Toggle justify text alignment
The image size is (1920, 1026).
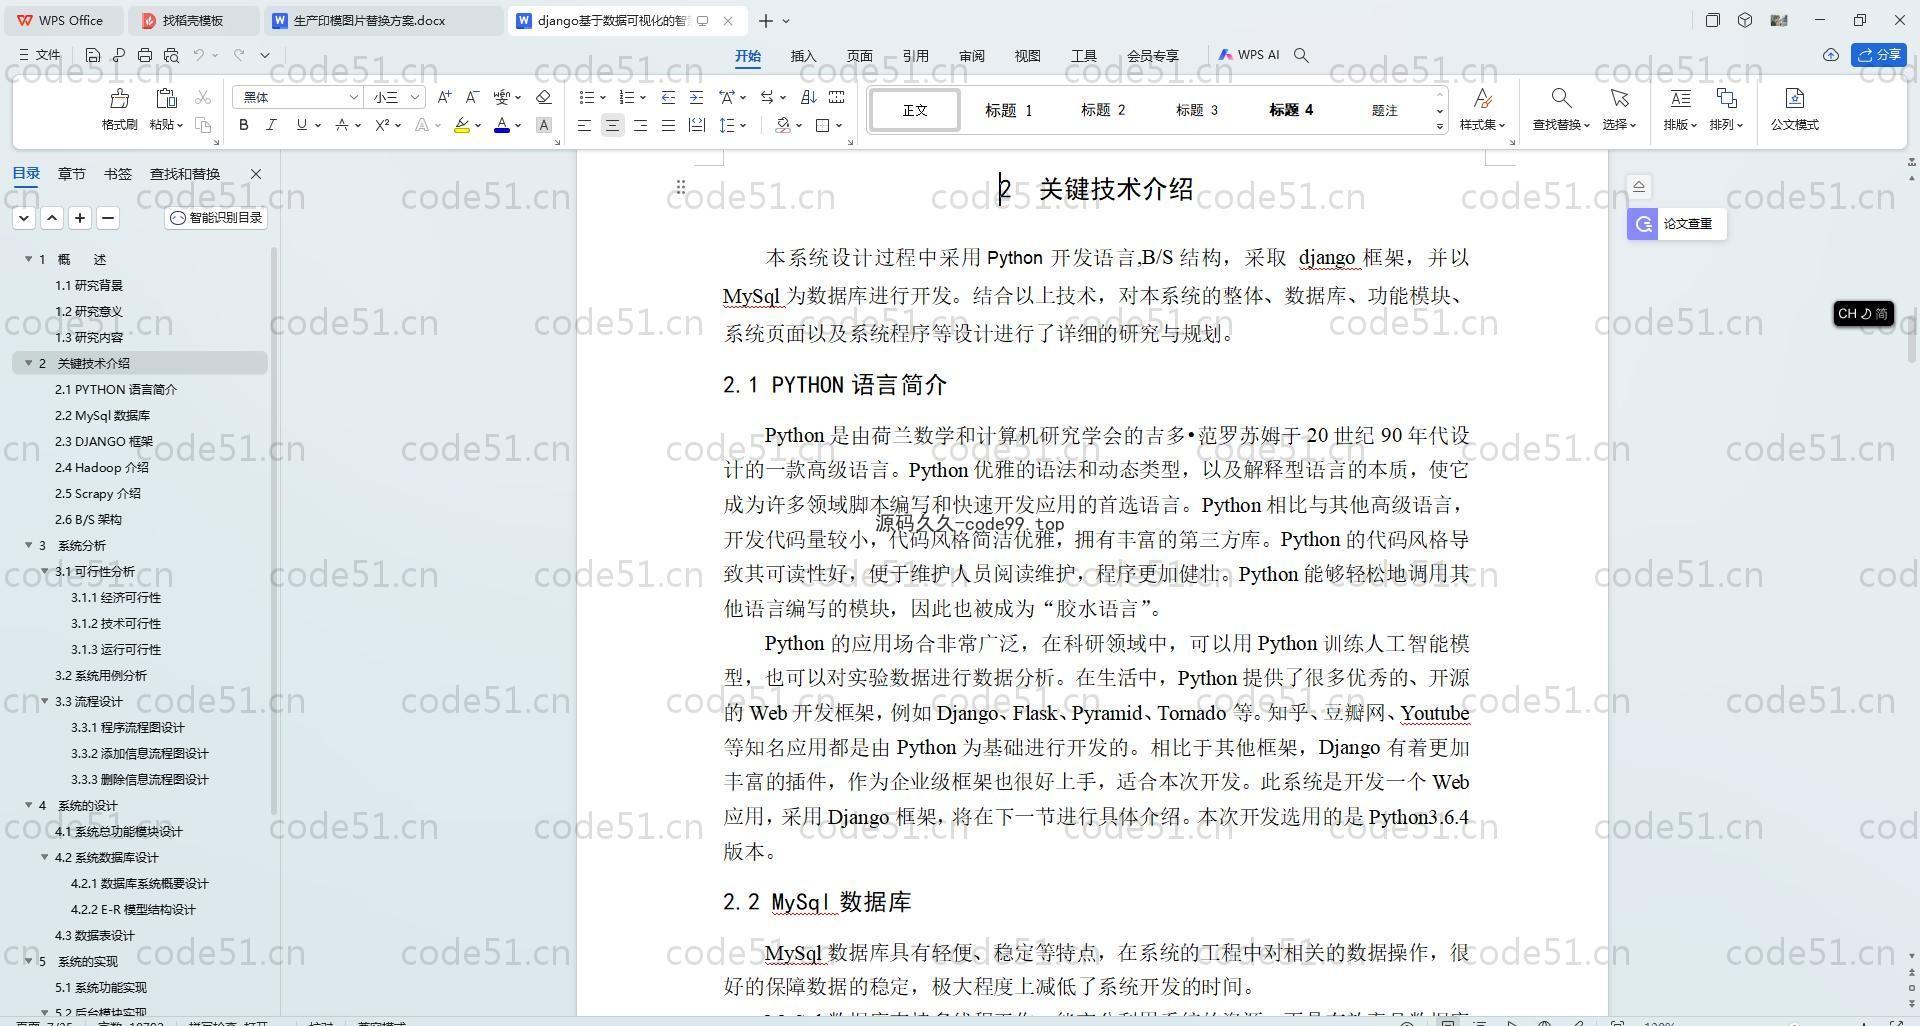pyautogui.click(x=668, y=125)
